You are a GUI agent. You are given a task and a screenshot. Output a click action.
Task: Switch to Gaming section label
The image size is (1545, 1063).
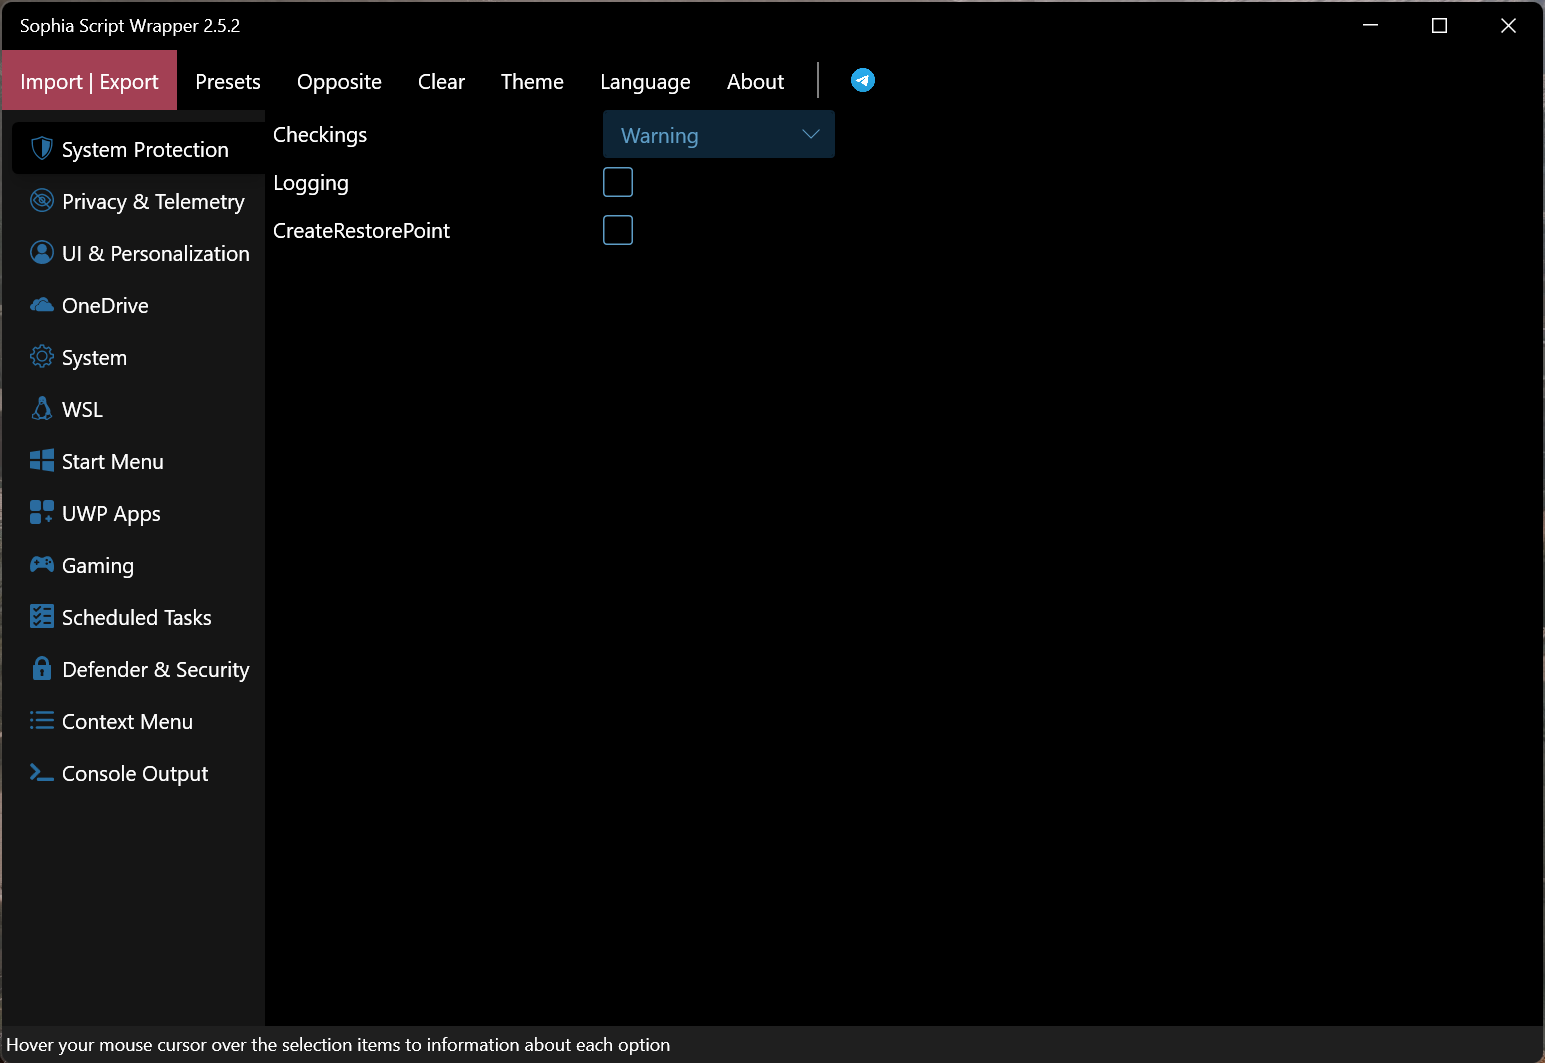[x=98, y=566]
